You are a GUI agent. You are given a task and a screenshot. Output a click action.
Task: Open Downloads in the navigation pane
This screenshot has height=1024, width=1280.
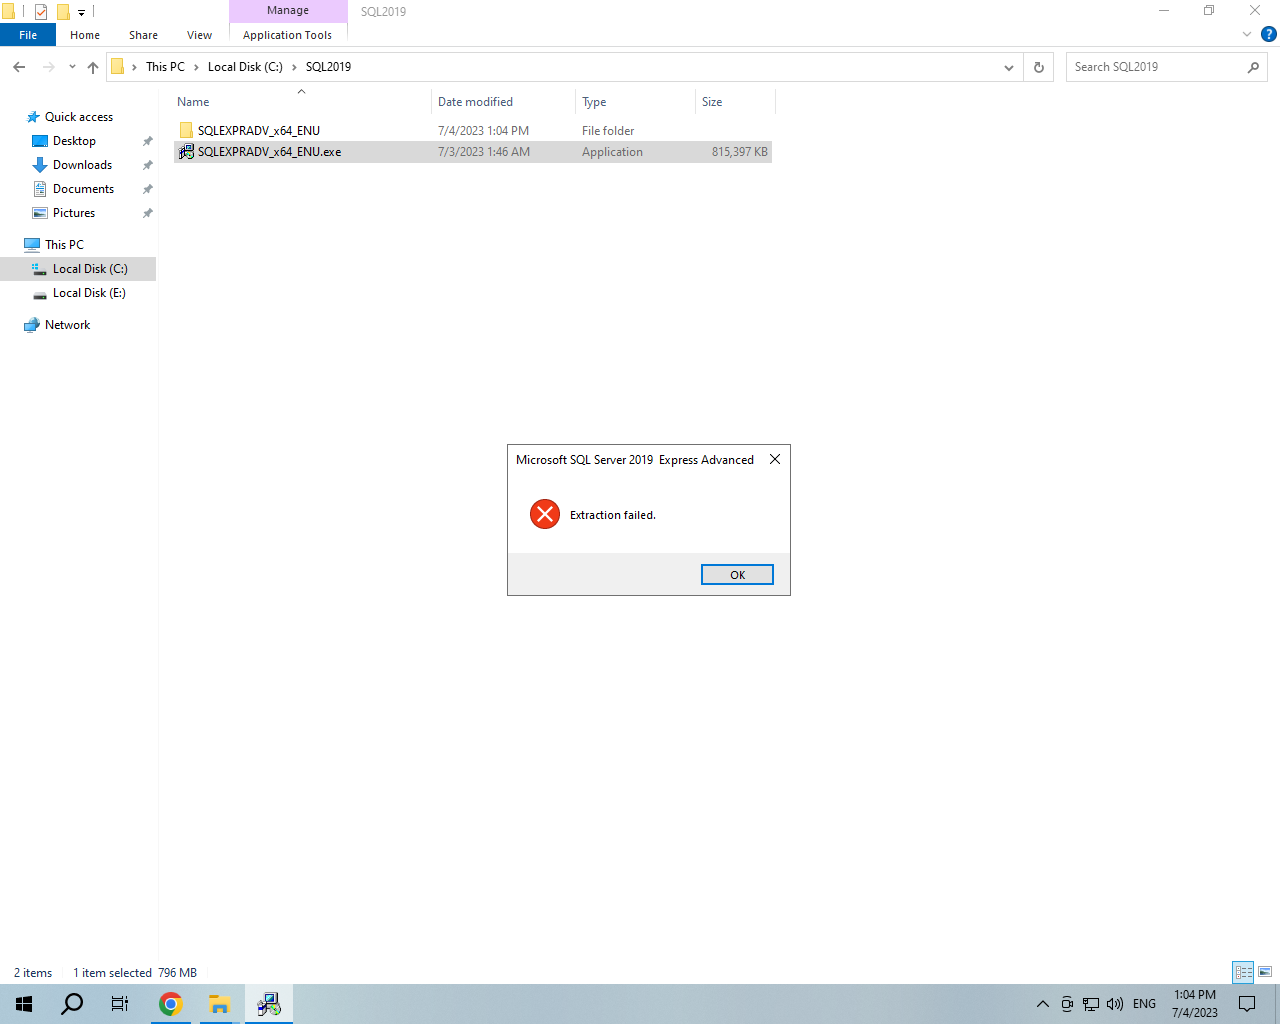[82, 165]
